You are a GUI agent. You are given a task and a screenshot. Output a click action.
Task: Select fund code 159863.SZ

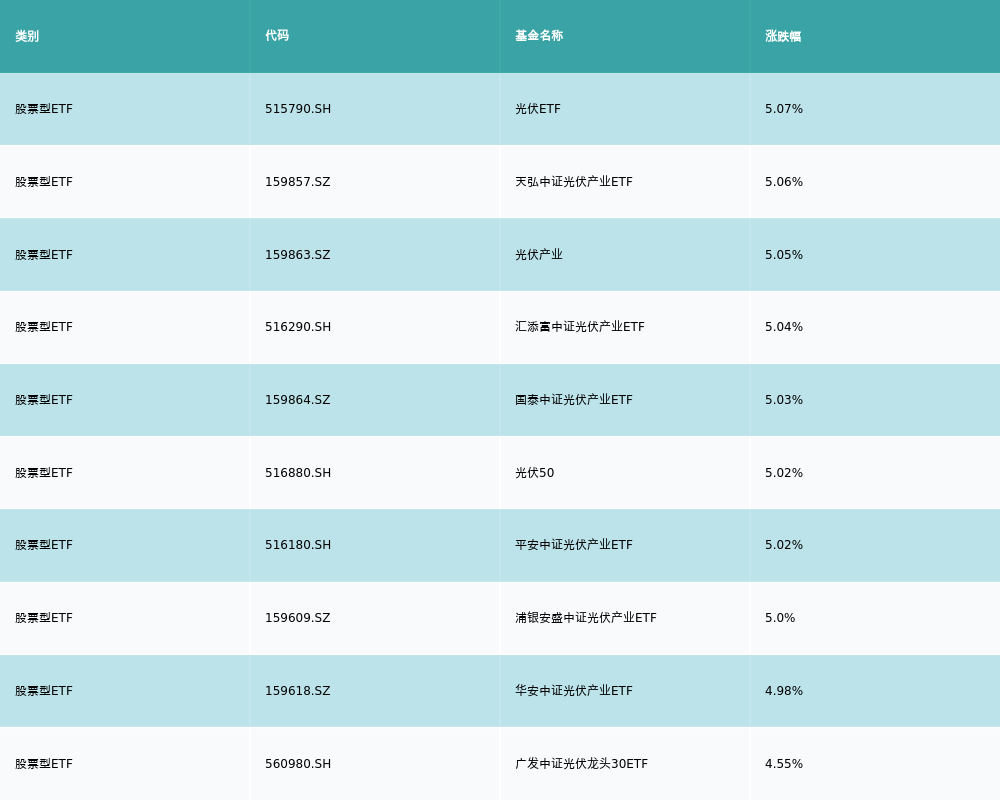(298, 255)
